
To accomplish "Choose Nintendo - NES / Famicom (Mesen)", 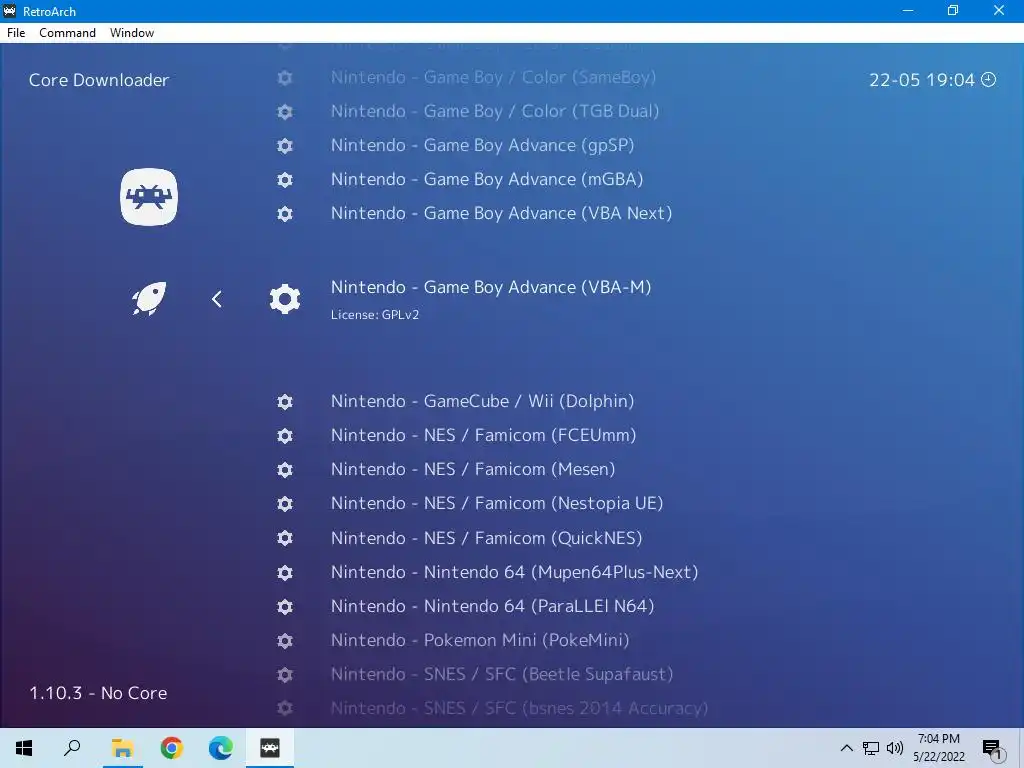I will point(473,470).
